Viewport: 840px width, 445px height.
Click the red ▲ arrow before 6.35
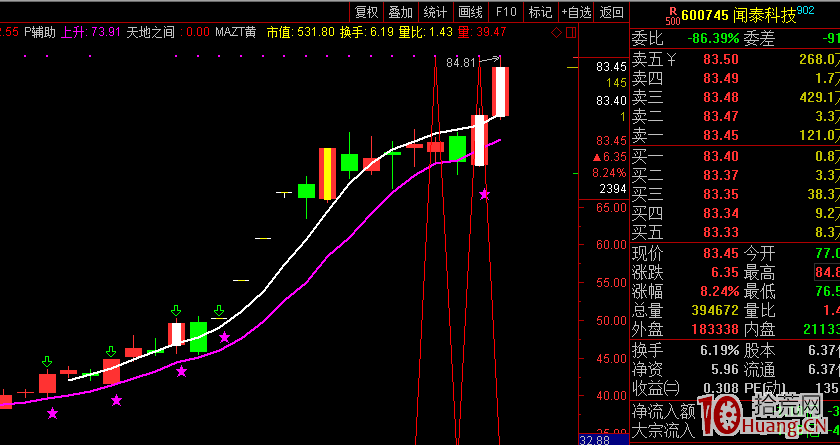click(x=596, y=157)
